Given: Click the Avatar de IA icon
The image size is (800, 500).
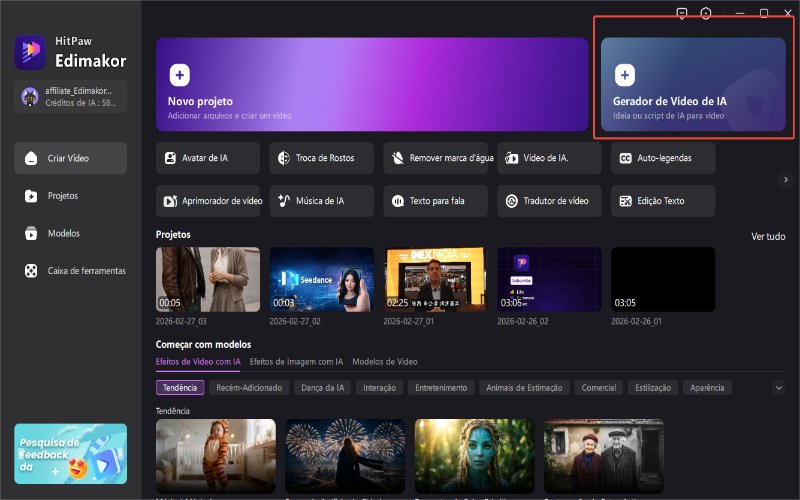Looking at the screenshot, I should (x=170, y=158).
